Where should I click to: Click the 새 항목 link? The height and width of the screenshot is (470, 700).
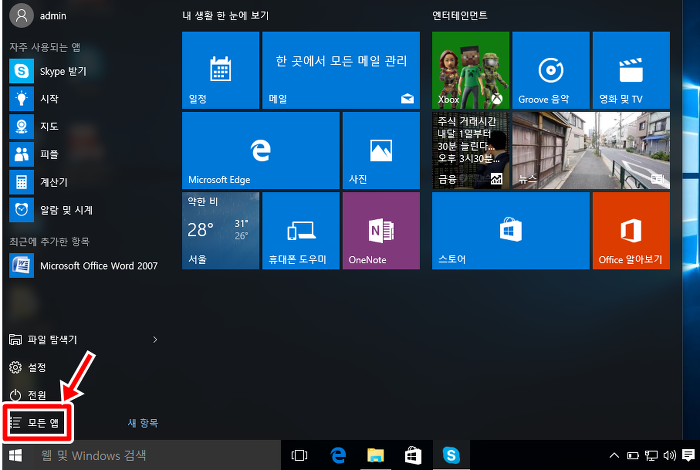pos(143,423)
